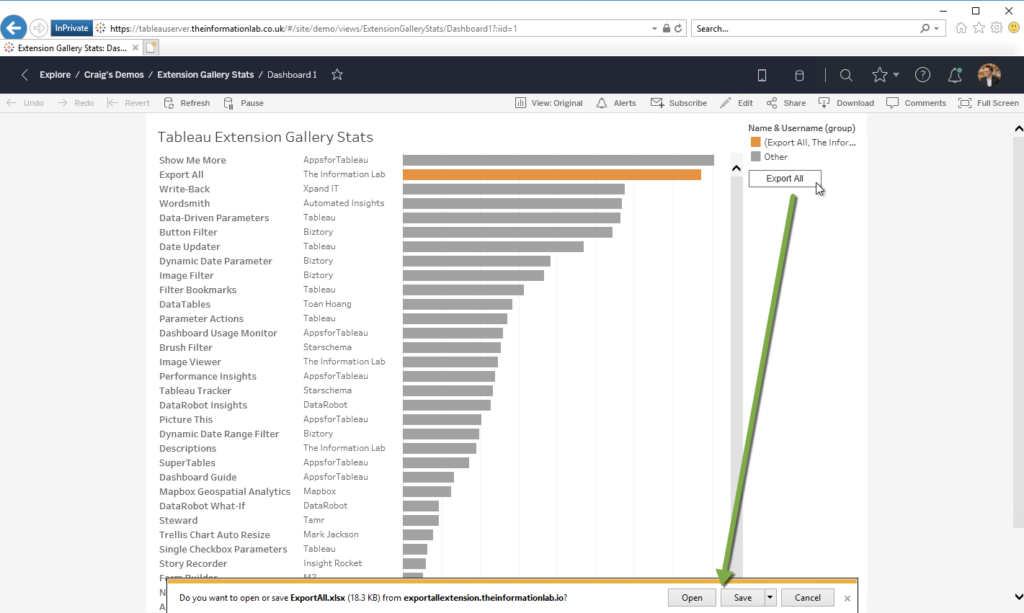This screenshot has height=613, width=1024.
Task: Open the search provider dropdown arrow
Action: [x=936, y=29]
